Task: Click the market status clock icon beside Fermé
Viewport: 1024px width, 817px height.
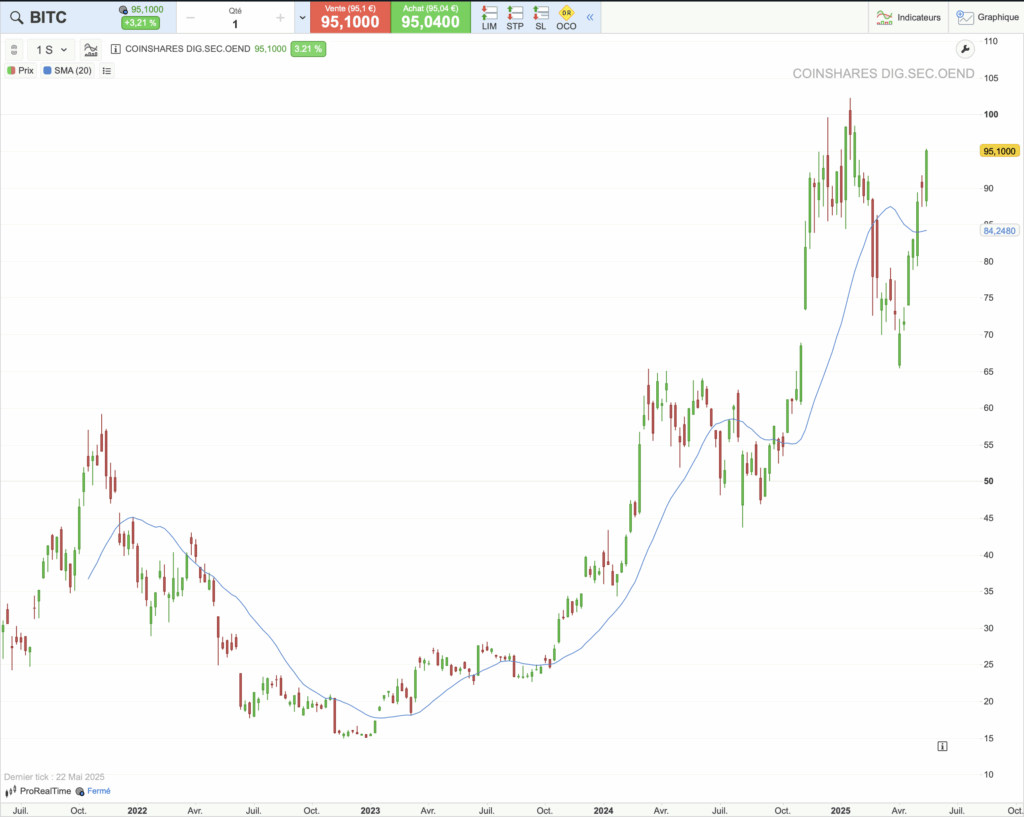Action: (80, 791)
